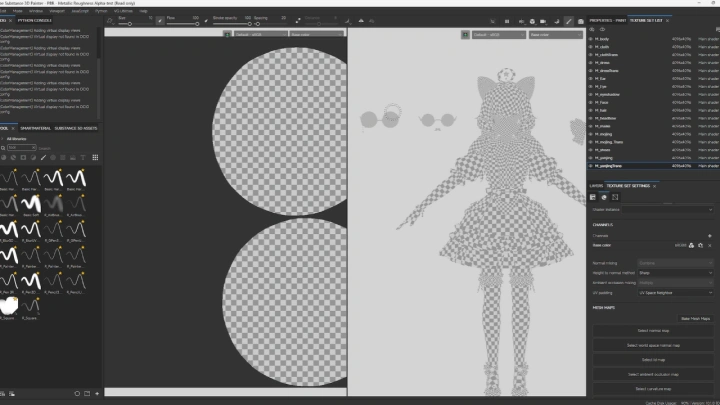Viewport: 720px width, 405px height.
Task: Toggle Size pen pressure button
Action: [x=159, y=21]
